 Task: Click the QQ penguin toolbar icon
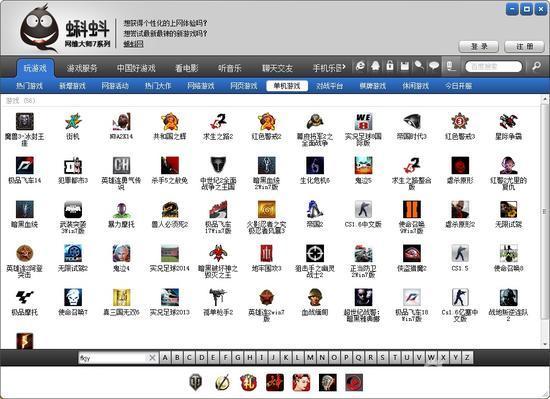pyautogui.click(x=375, y=66)
